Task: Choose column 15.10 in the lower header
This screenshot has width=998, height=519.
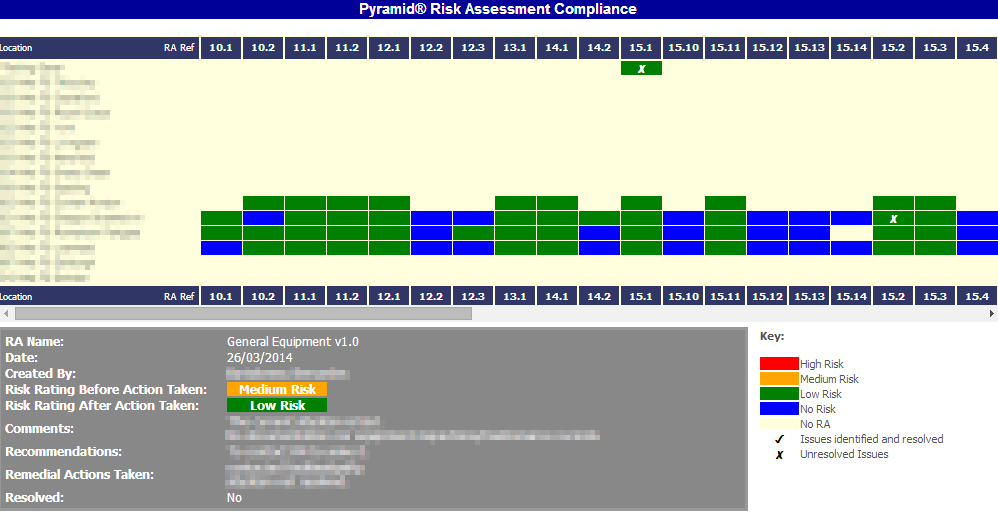Action: (683, 297)
